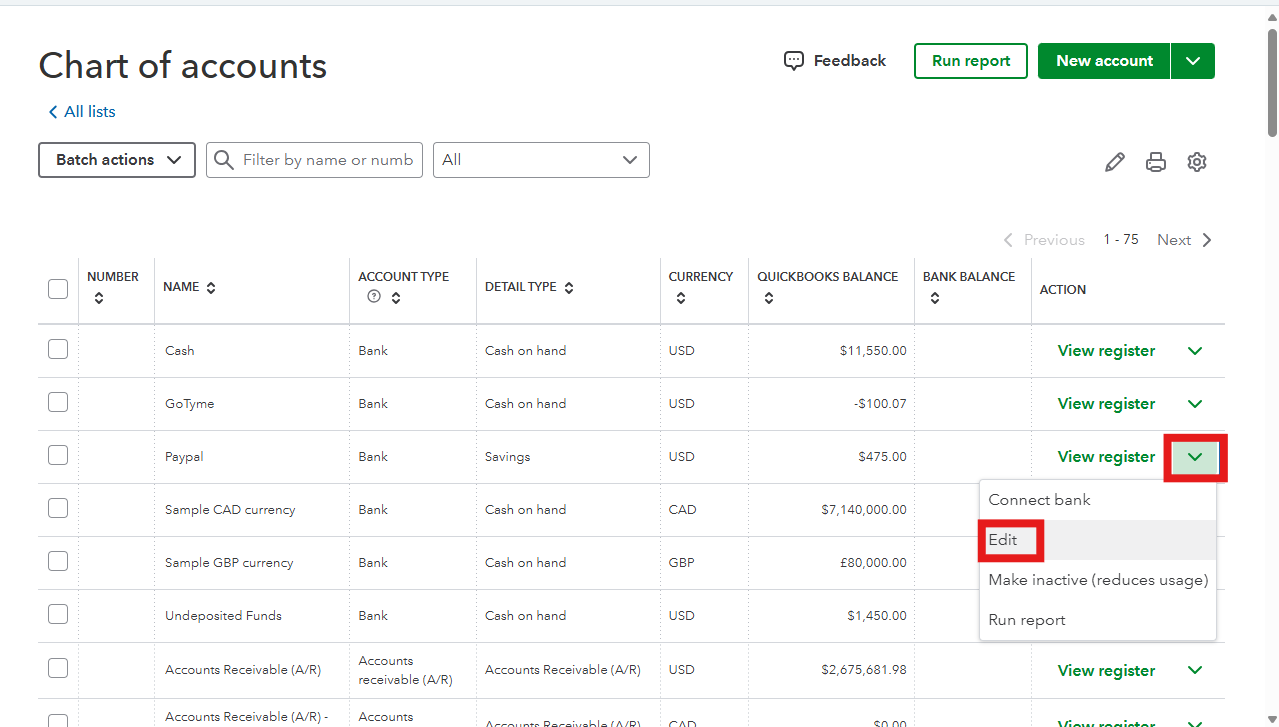The width and height of the screenshot is (1279, 727).
Task: Sort by Name column arrows
Action: pos(211,288)
